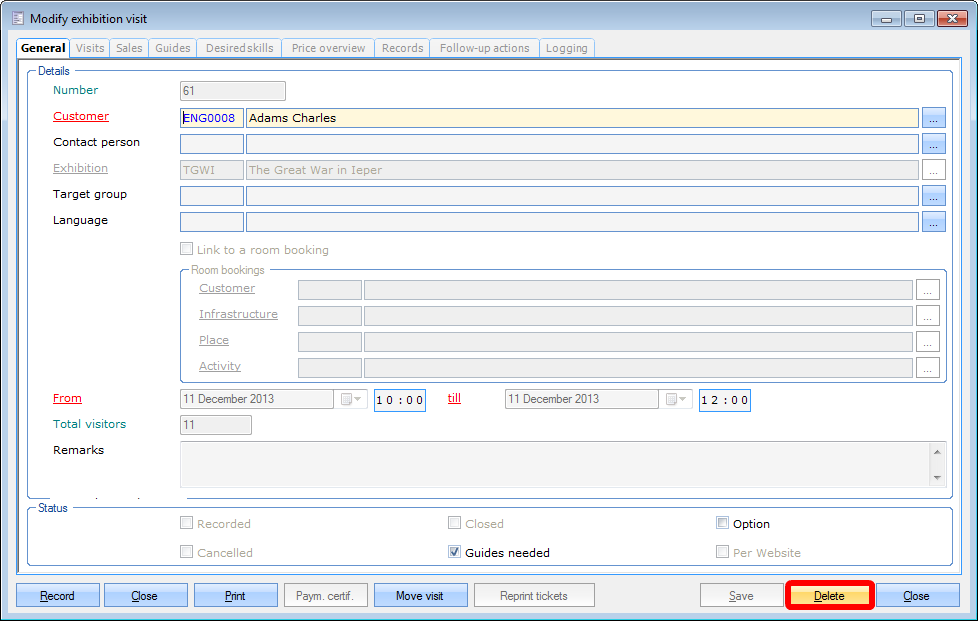The width and height of the screenshot is (978, 621).
Task: Open Infrastructure lookup ellipsis in Room bookings
Action: (x=928, y=316)
